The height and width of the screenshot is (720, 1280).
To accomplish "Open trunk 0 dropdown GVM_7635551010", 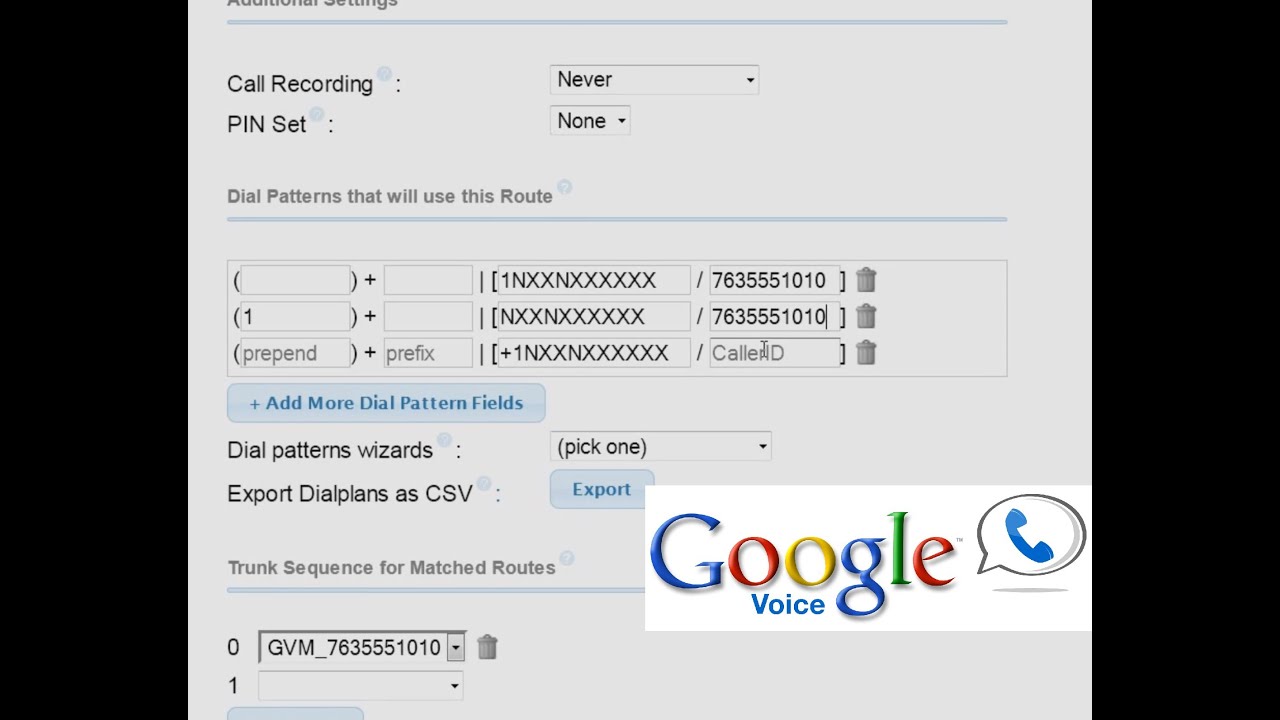I will pos(362,647).
